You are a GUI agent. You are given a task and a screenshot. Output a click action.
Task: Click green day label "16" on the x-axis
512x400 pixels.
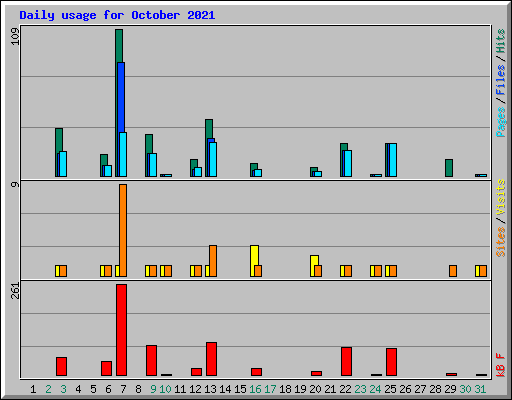coord(255,389)
